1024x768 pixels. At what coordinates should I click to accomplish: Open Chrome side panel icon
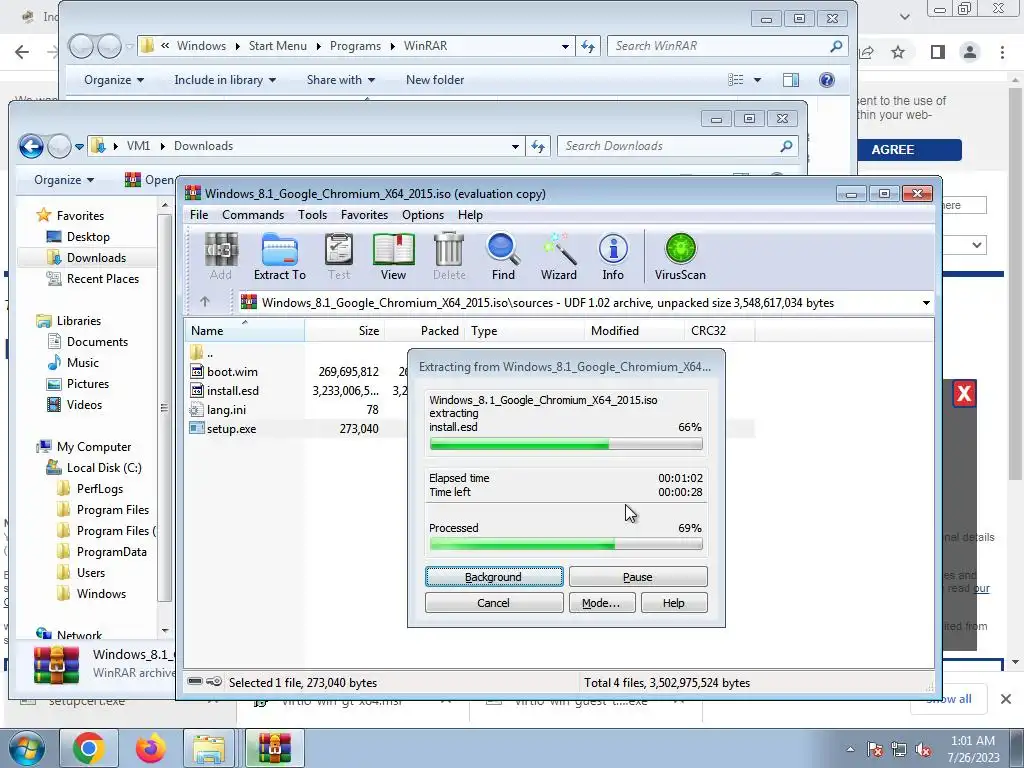(x=938, y=52)
